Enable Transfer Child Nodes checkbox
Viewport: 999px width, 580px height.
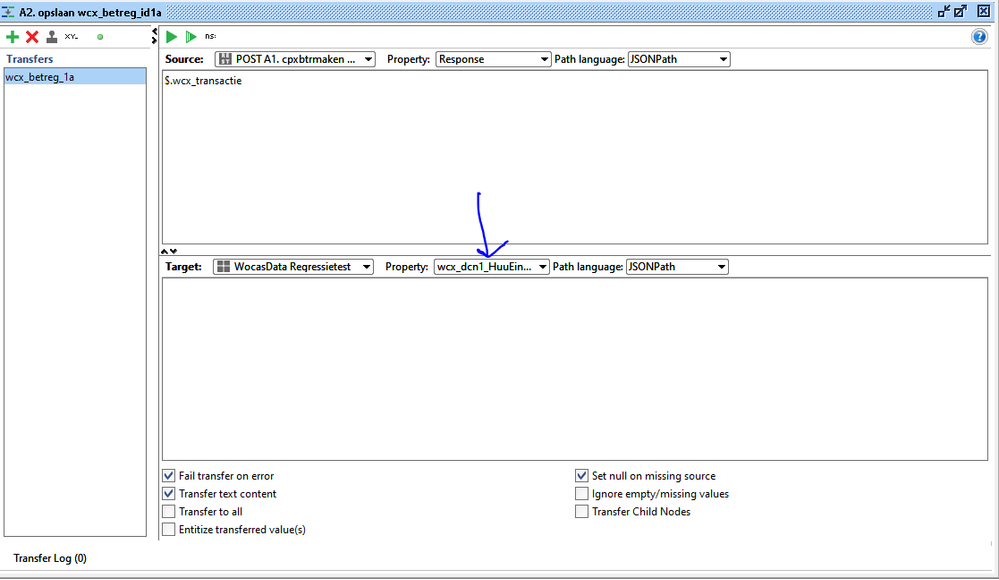[582, 511]
